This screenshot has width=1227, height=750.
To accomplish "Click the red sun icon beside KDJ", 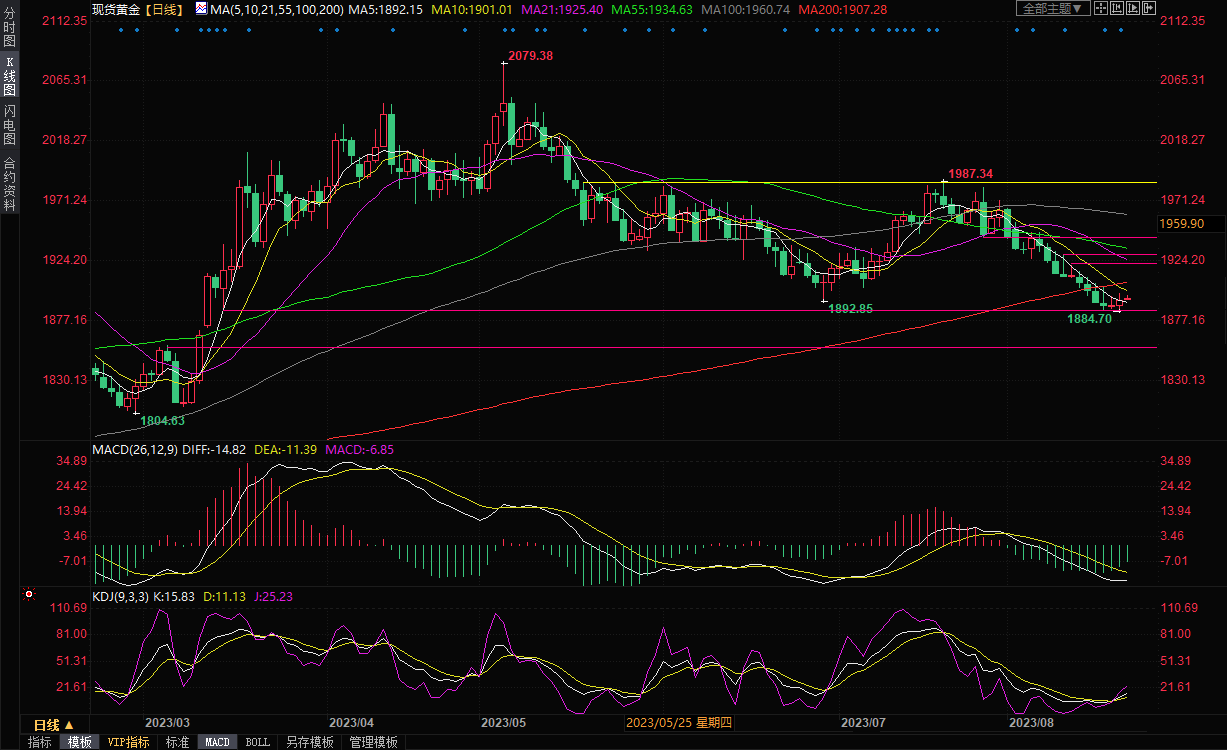I will coord(29,595).
